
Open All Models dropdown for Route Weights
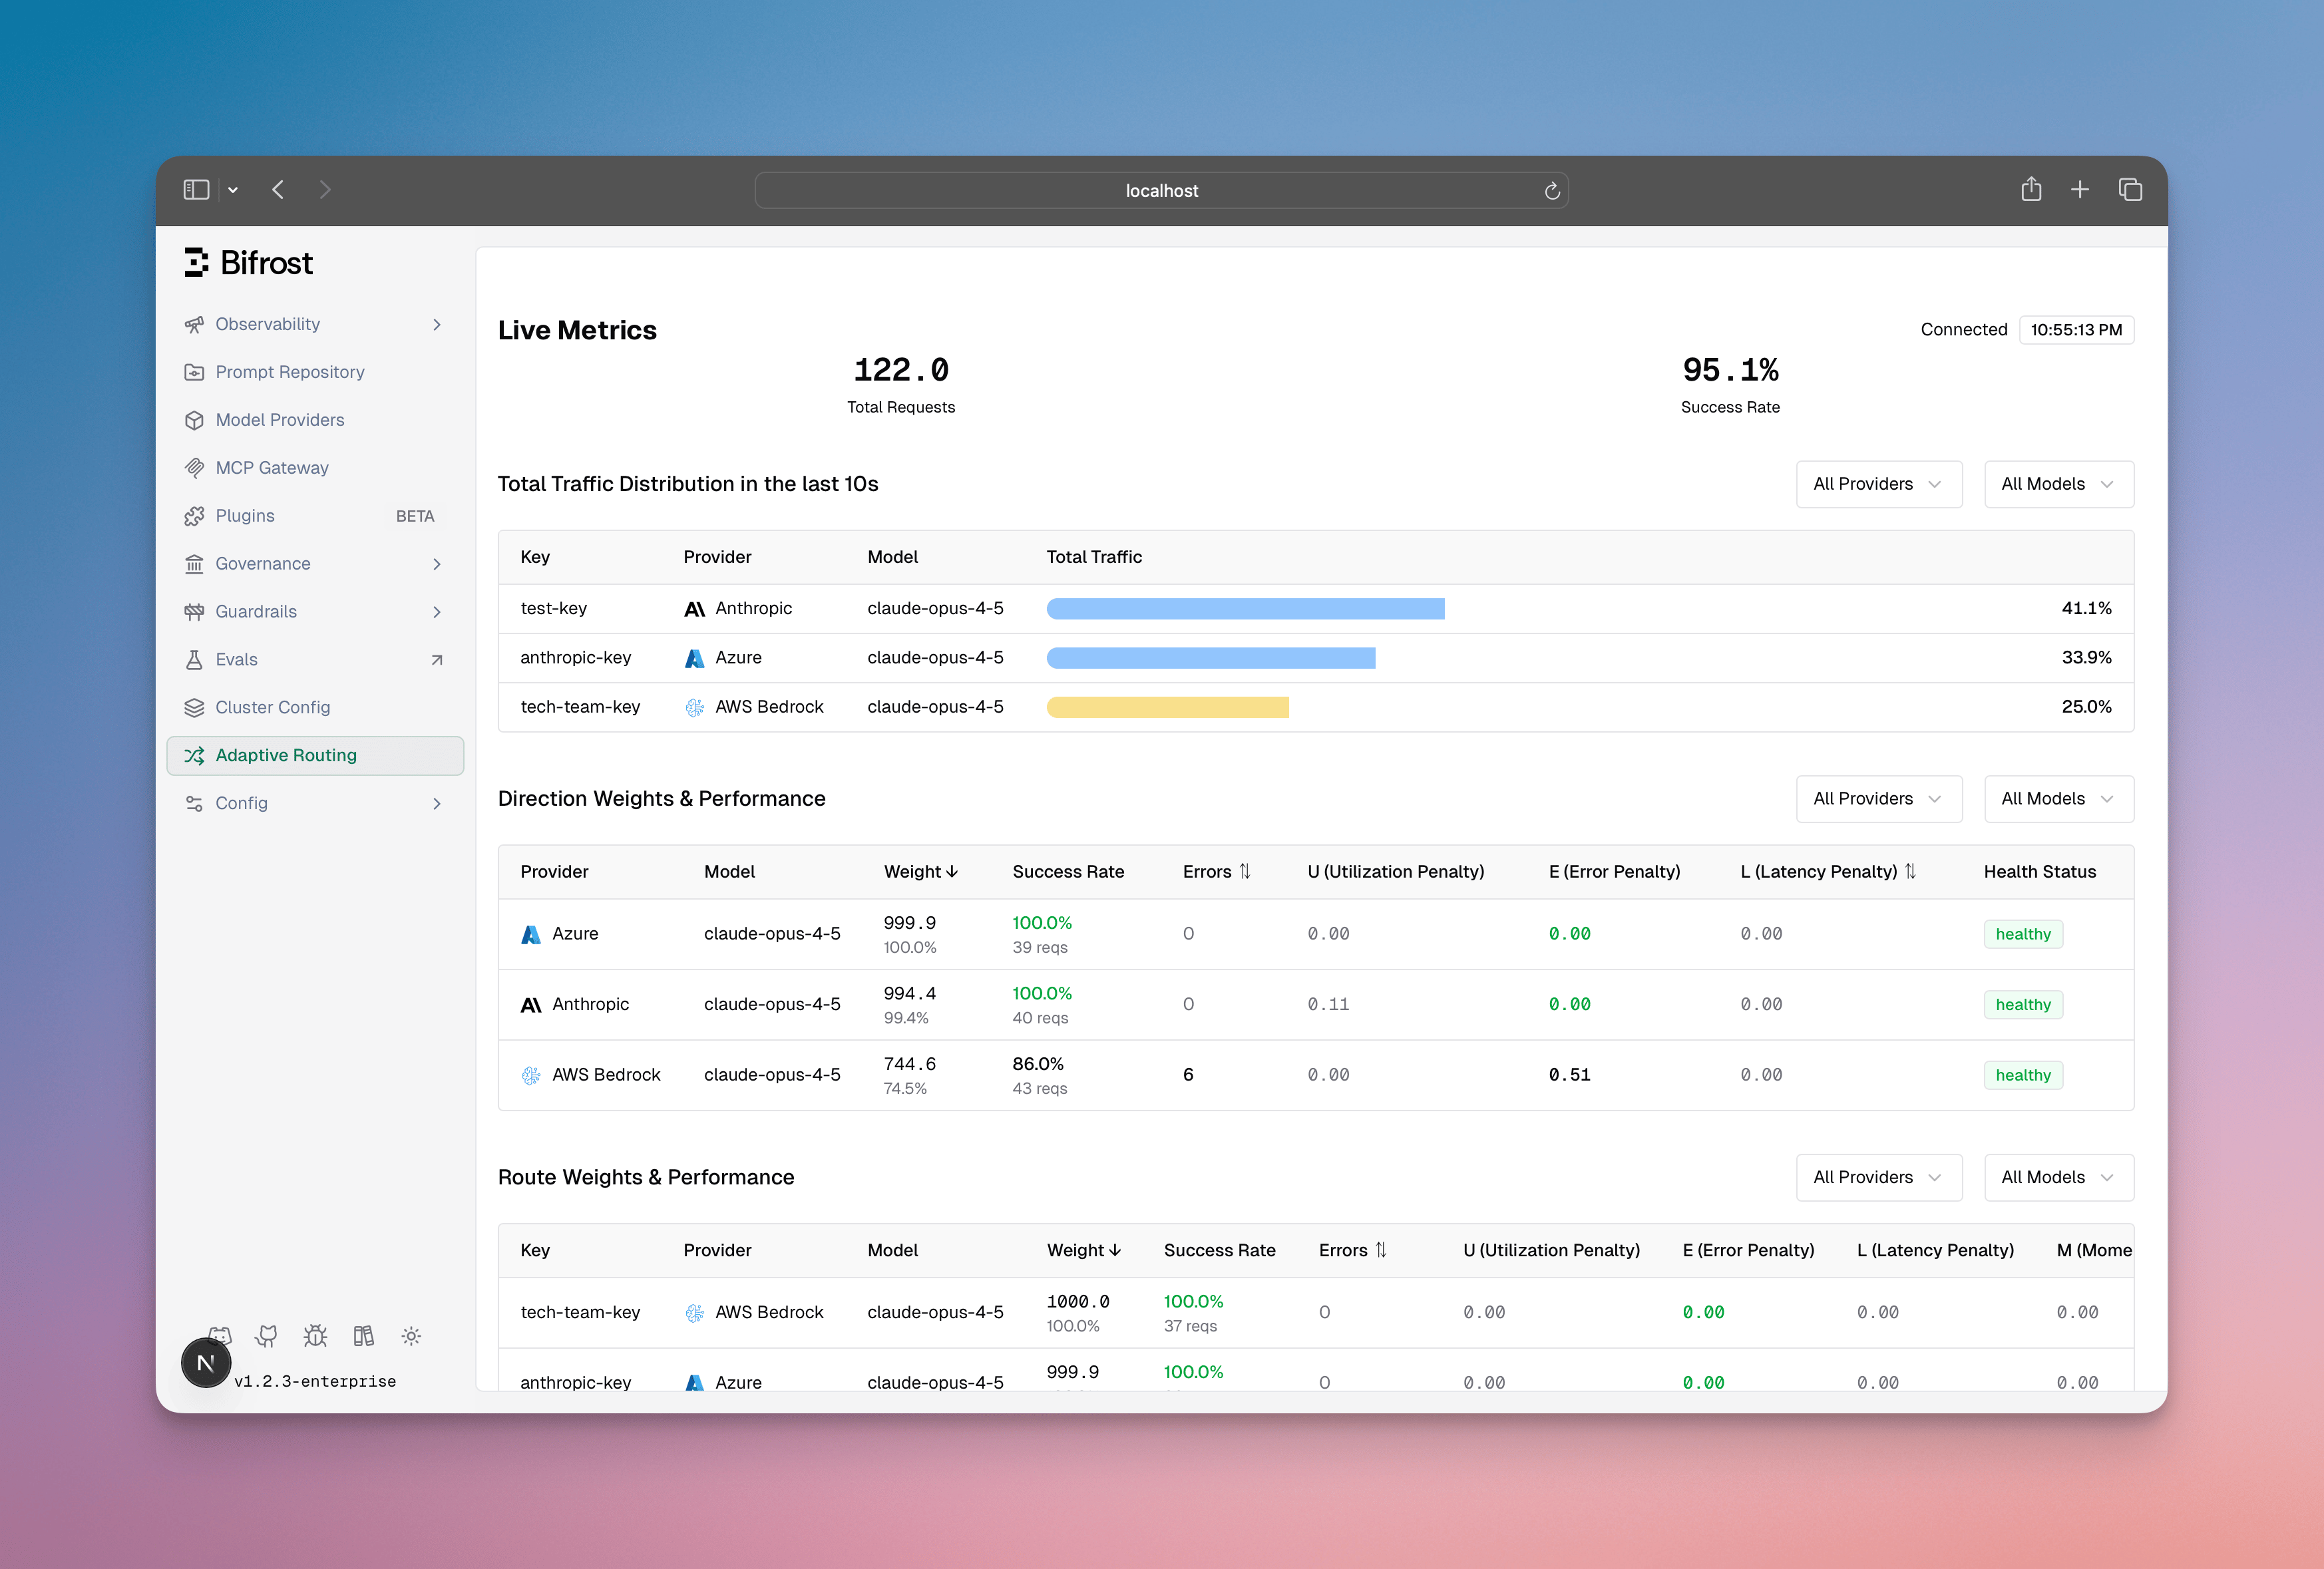pyautogui.click(x=2059, y=1178)
